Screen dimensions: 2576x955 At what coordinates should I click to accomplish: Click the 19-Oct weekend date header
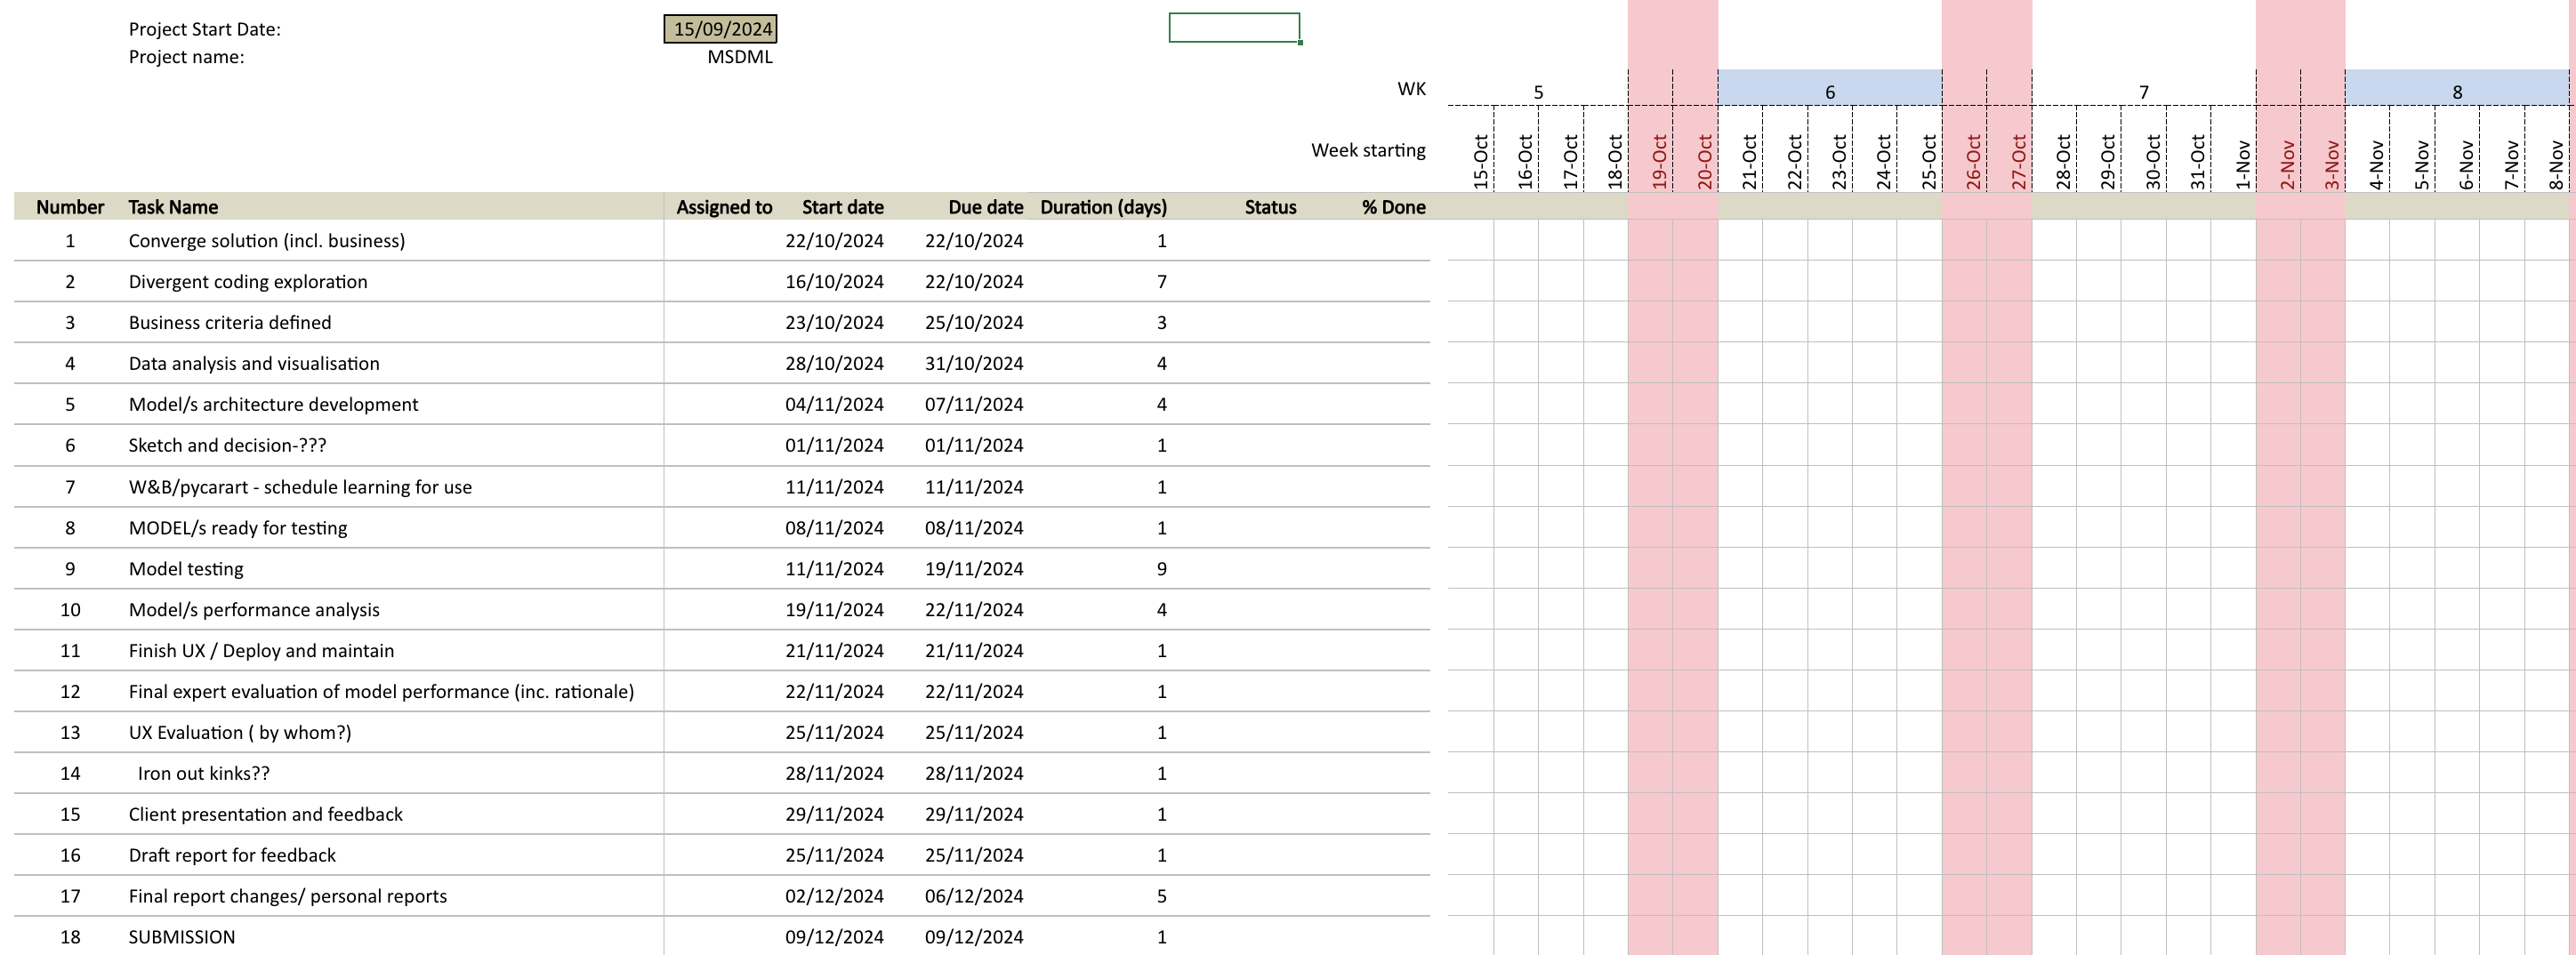(1659, 161)
